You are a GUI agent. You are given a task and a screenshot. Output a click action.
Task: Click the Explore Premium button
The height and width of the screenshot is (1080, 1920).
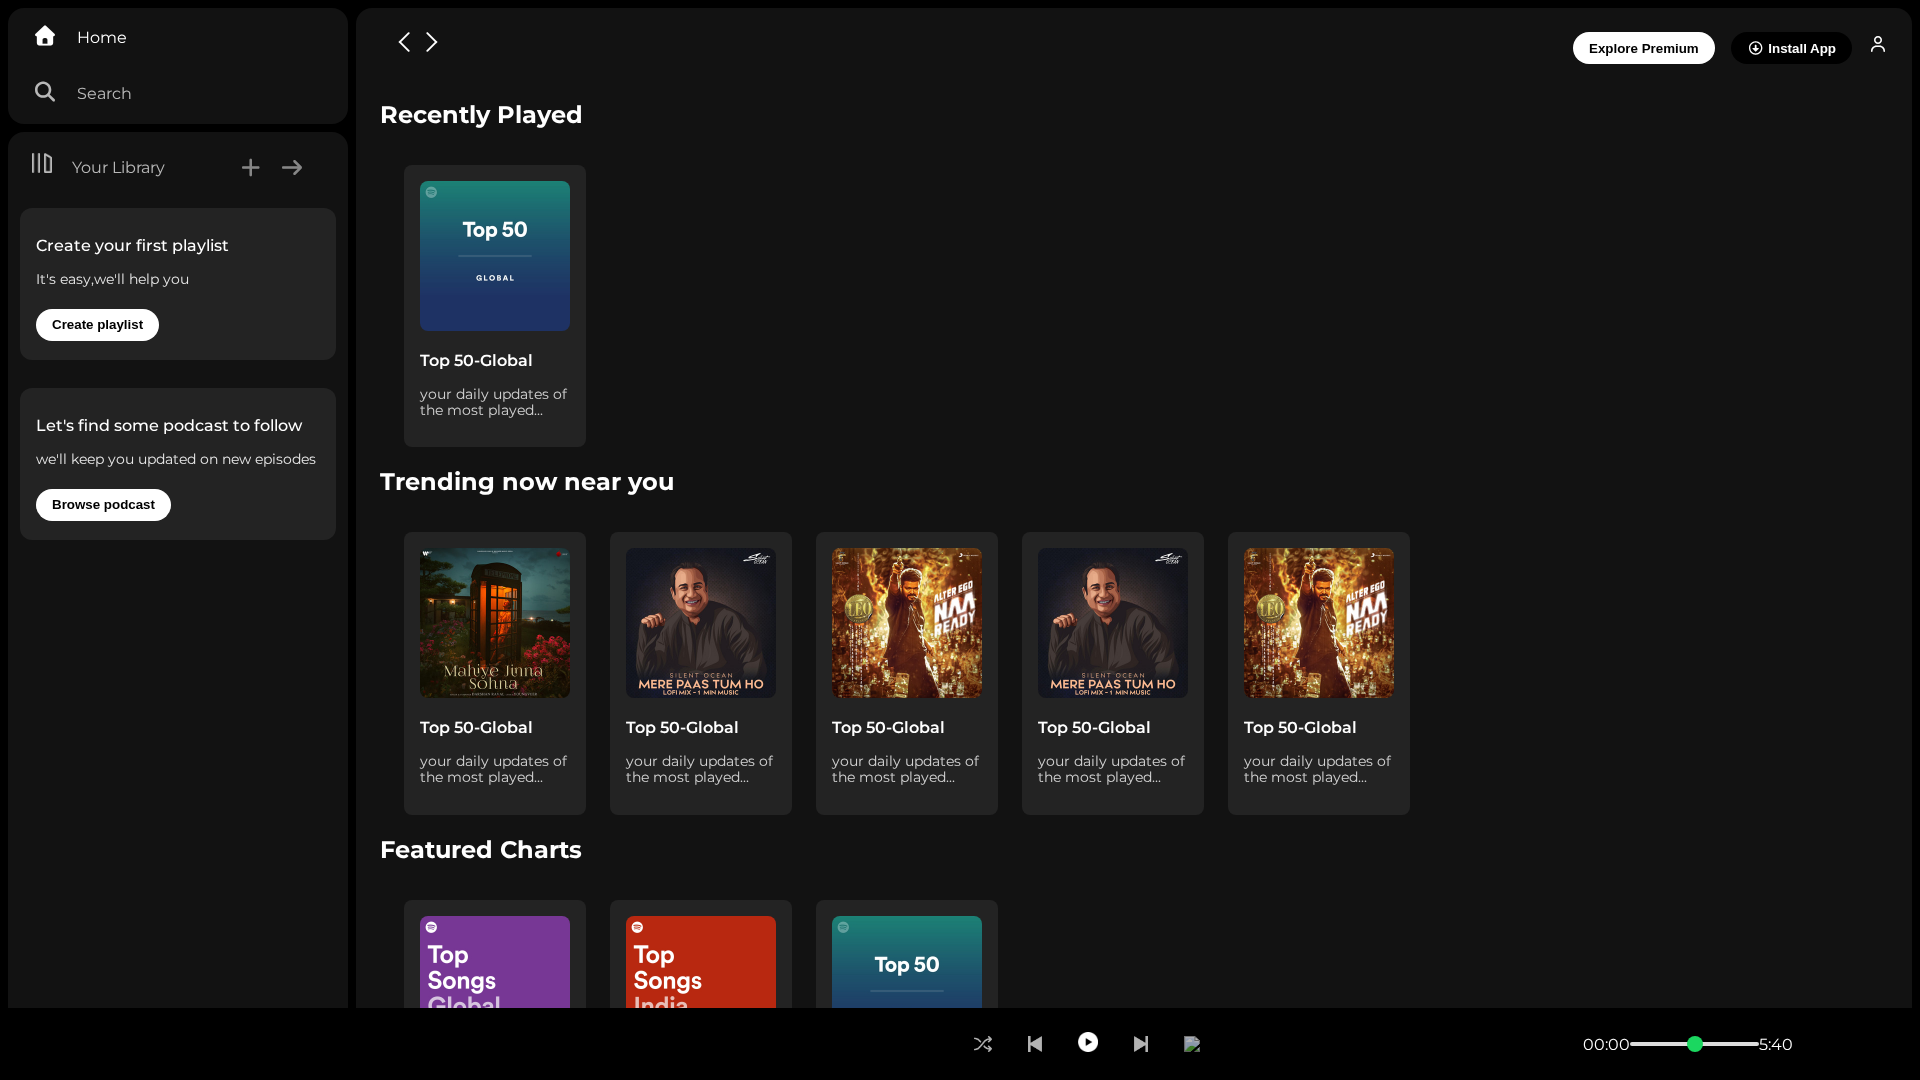pyautogui.click(x=1644, y=48)
